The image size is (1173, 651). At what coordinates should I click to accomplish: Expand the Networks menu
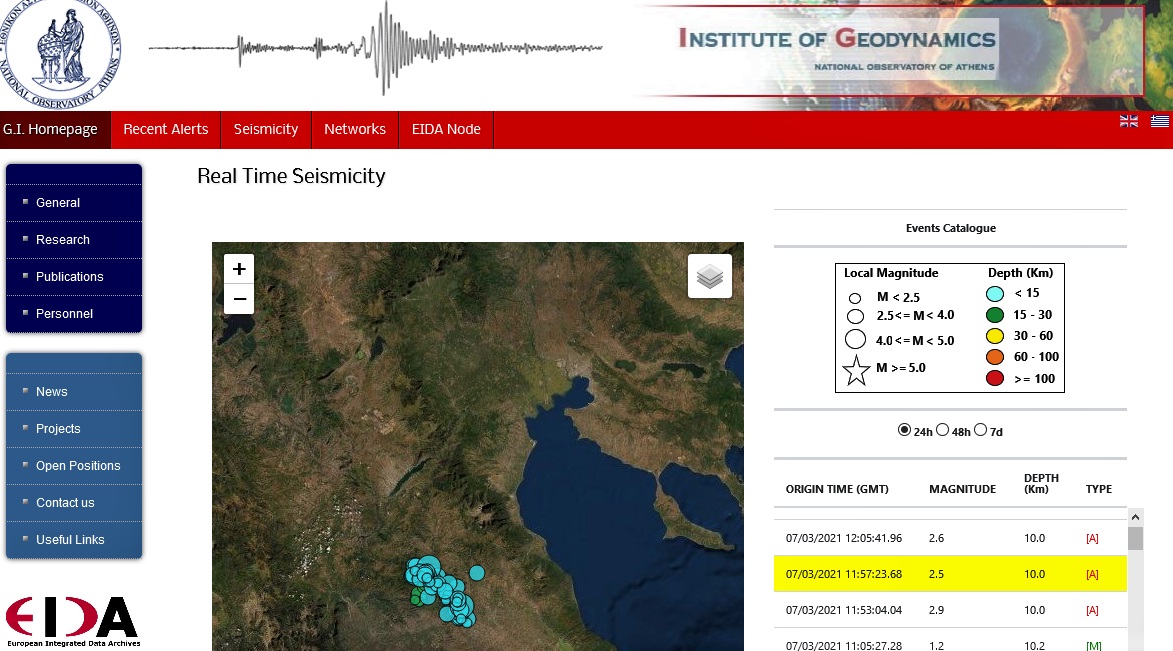coord(355,129)
